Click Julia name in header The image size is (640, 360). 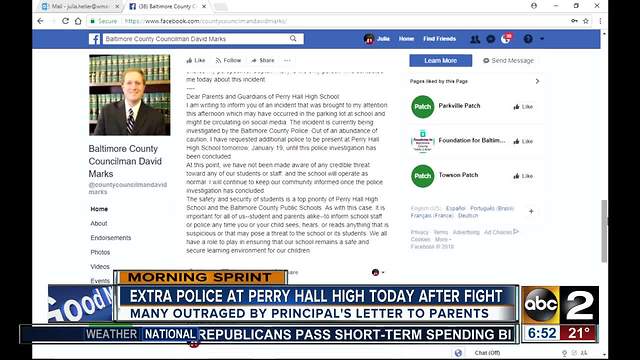383,39
